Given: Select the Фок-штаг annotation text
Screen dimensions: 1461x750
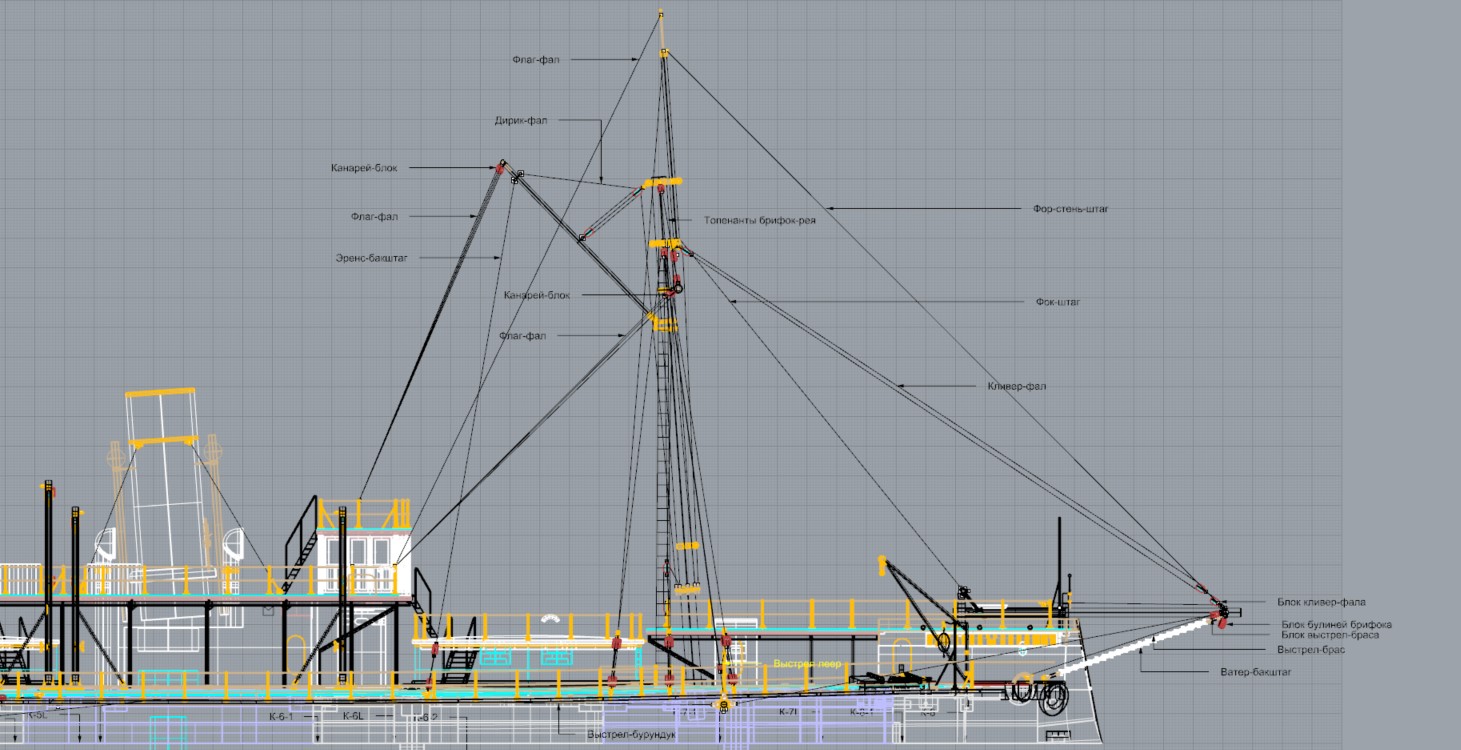Looking at the screenshot, I should pos(1058,301).
